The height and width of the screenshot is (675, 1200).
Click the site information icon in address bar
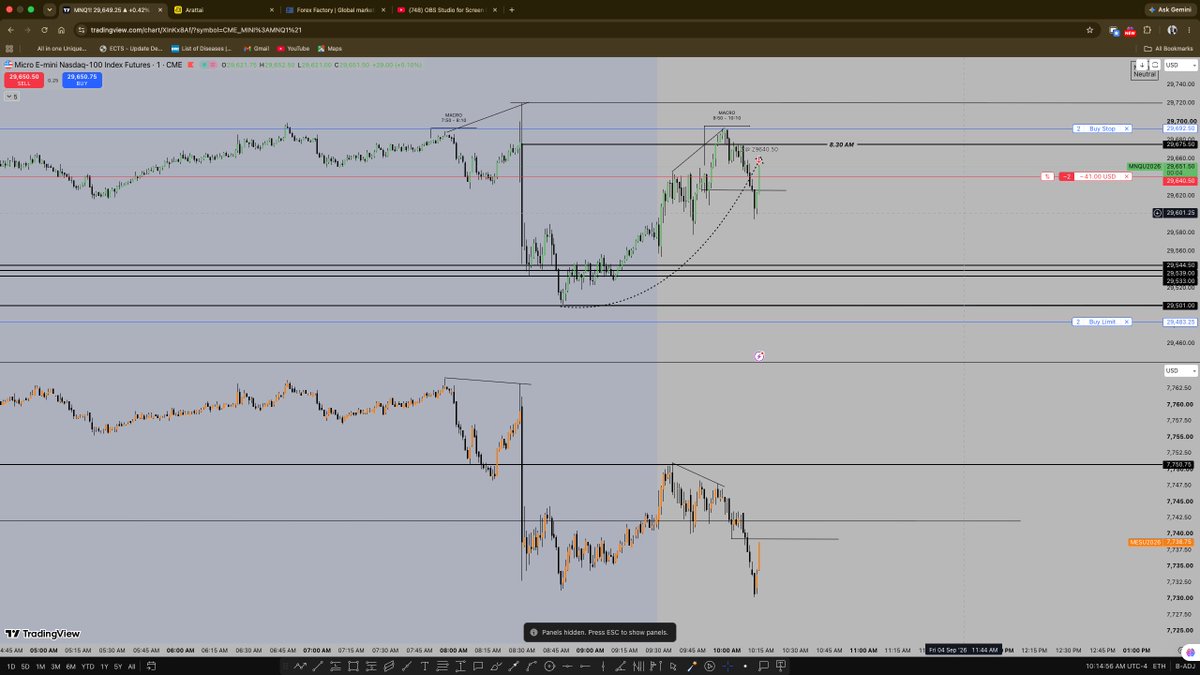(82, 30)
